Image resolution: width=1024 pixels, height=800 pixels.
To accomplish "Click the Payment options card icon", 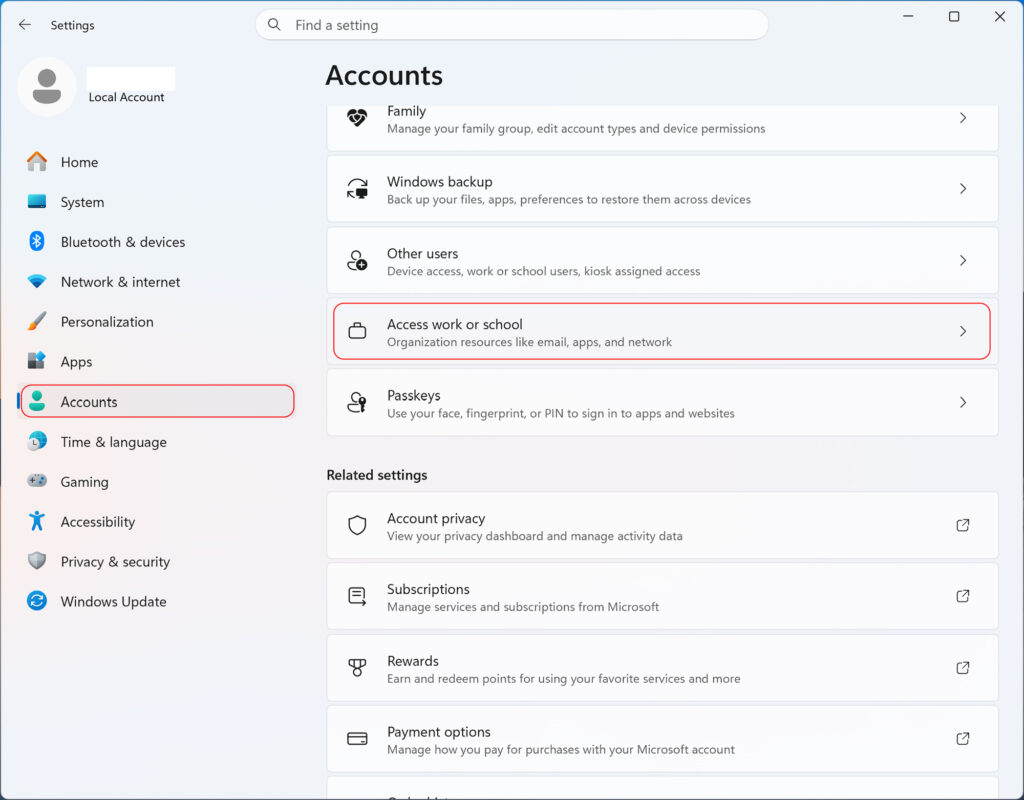I will tap(357, 739).
